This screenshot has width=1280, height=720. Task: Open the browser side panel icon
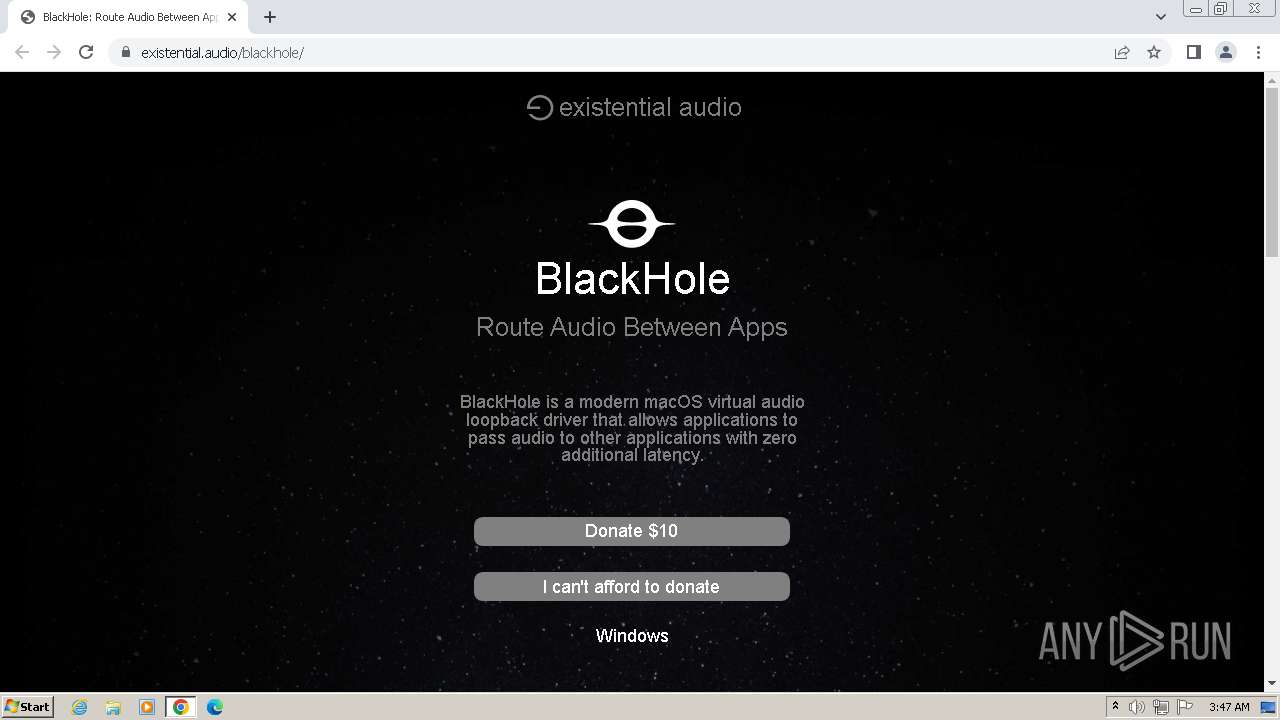(1193, 52)
